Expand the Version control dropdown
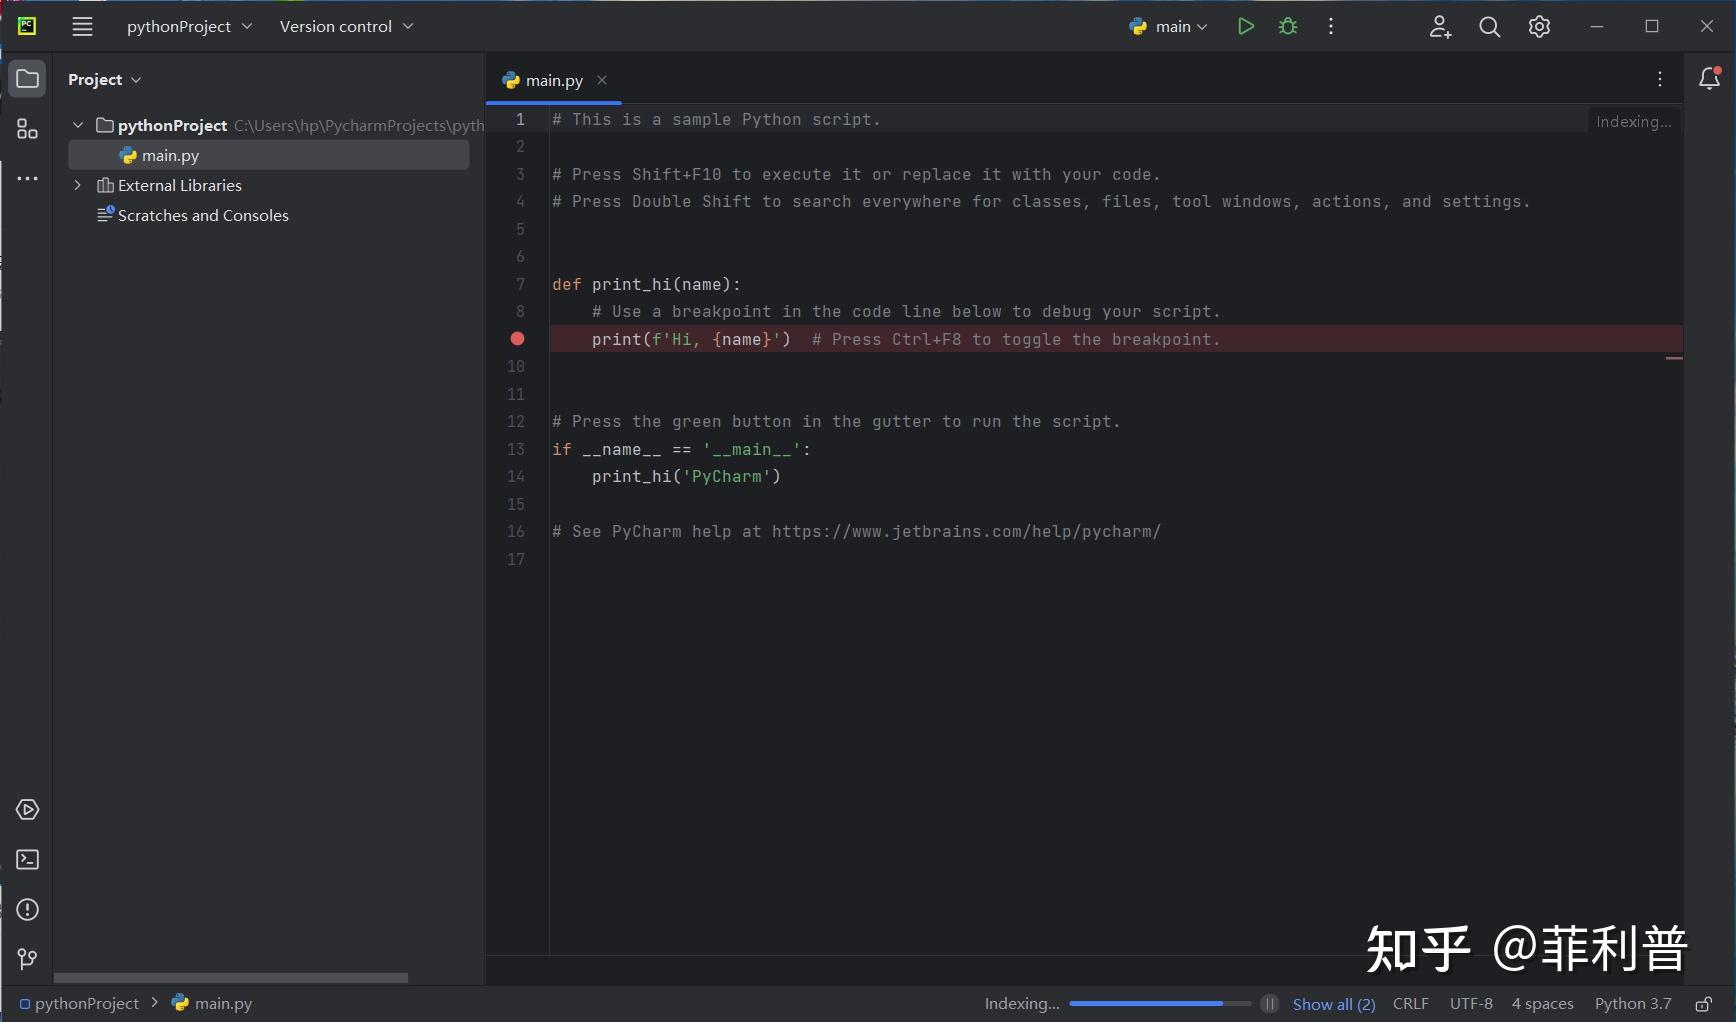Screen dimensions: 1736x1022 click(x=346, y=27)
